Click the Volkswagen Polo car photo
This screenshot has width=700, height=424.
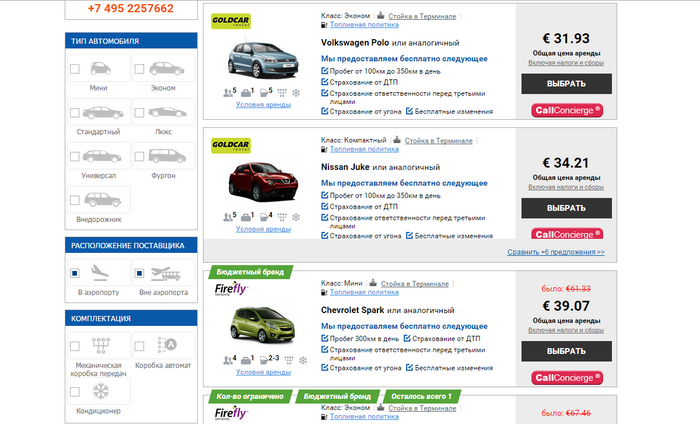pyautogui.click(x=263, y=60)
